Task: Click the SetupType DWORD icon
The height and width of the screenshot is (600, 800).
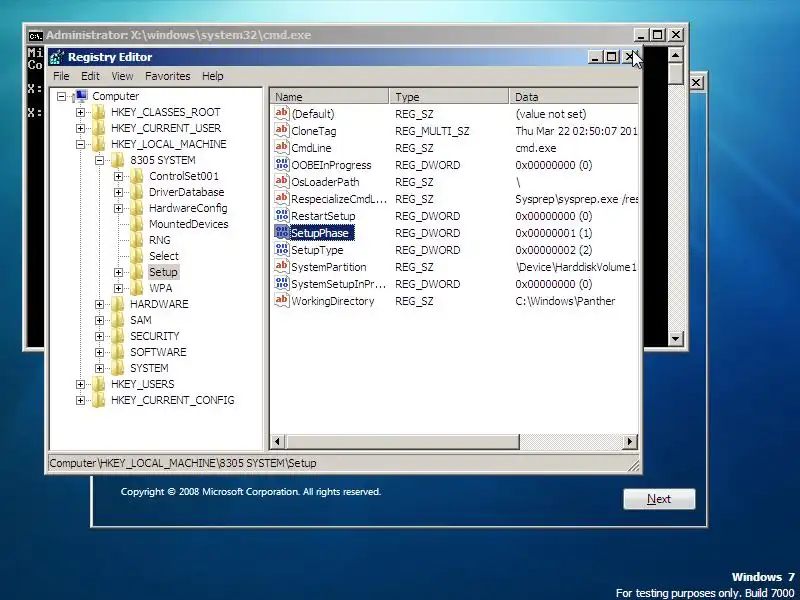Action: pos(282,249)
